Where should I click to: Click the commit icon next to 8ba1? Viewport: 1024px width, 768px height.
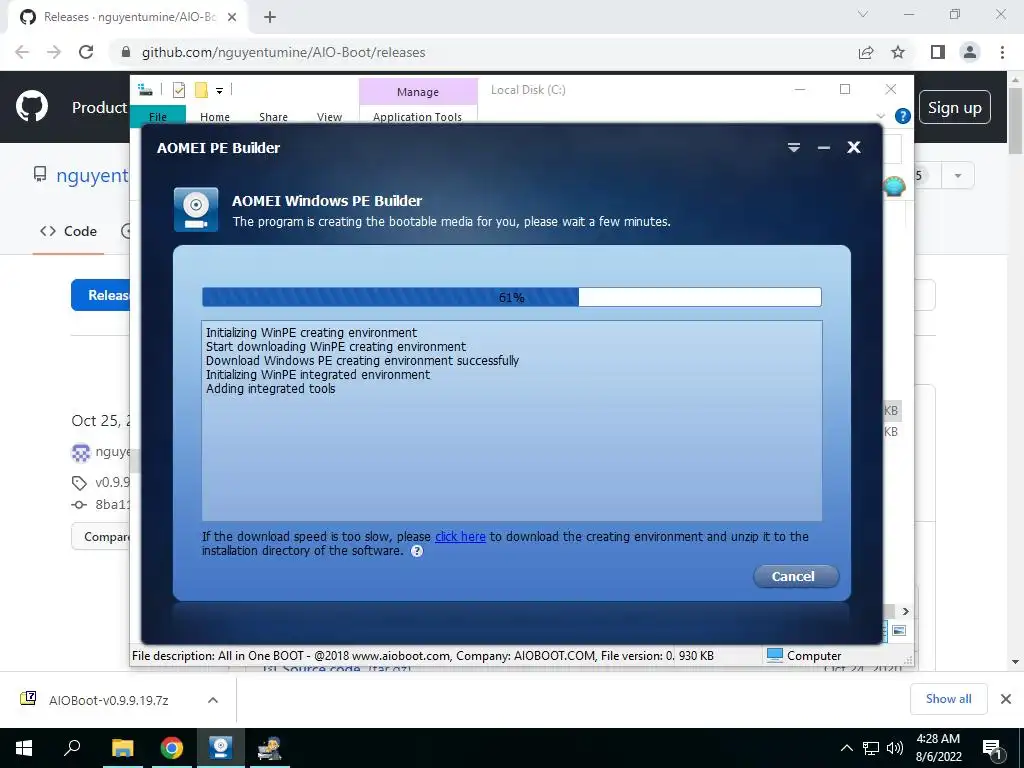[79, 505]
